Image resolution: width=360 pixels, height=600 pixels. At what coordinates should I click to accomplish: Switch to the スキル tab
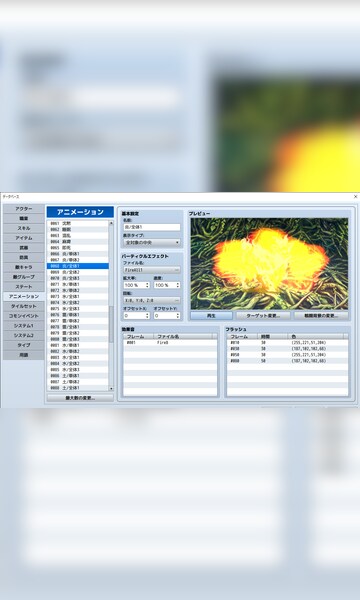[24, 228]
